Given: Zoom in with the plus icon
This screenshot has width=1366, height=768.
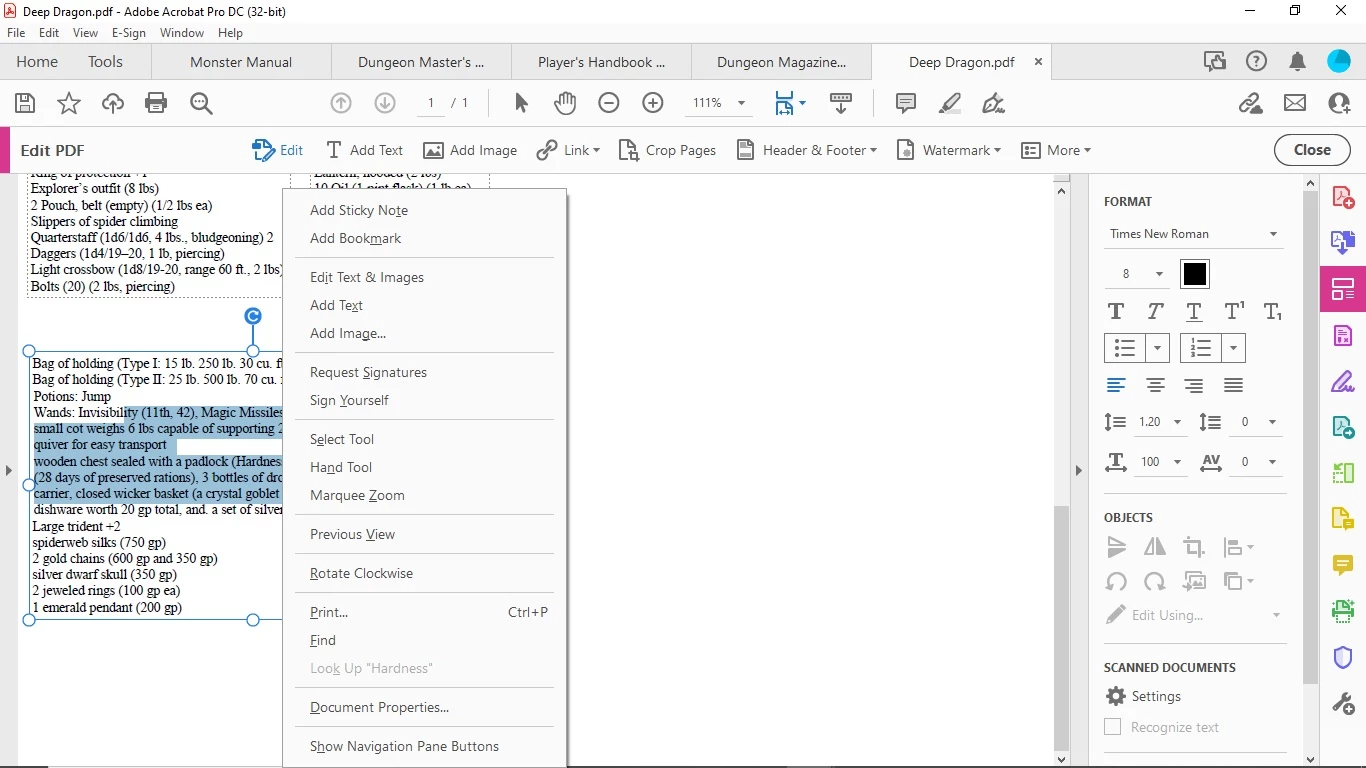Looking at the screenshot, I should 653,103.
